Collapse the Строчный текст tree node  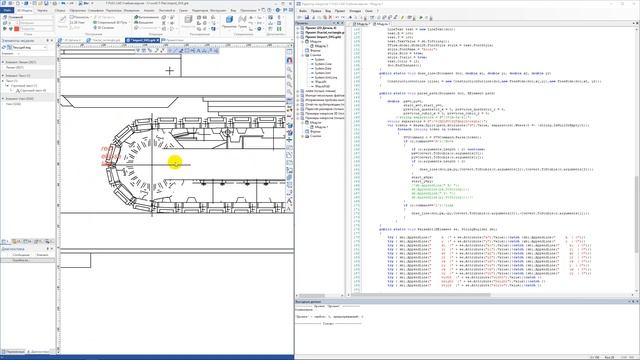click(7, 86)
